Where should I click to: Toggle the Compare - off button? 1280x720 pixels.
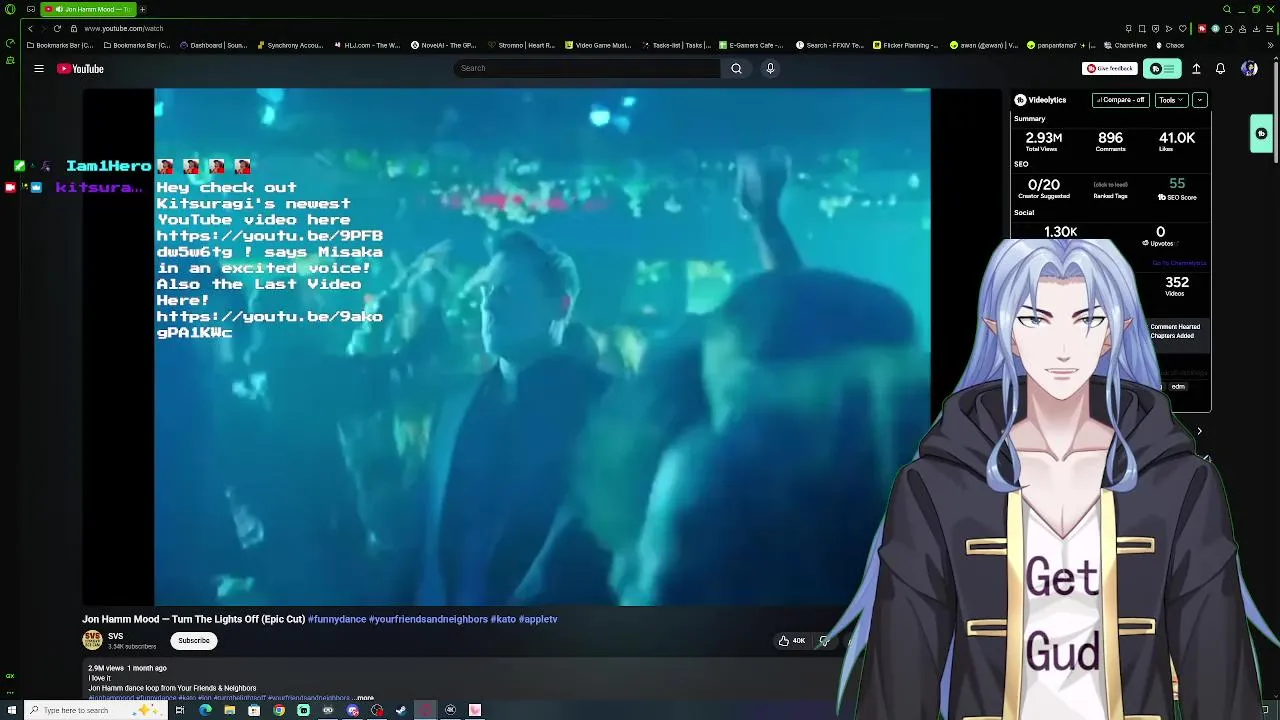pos(1119,100)
